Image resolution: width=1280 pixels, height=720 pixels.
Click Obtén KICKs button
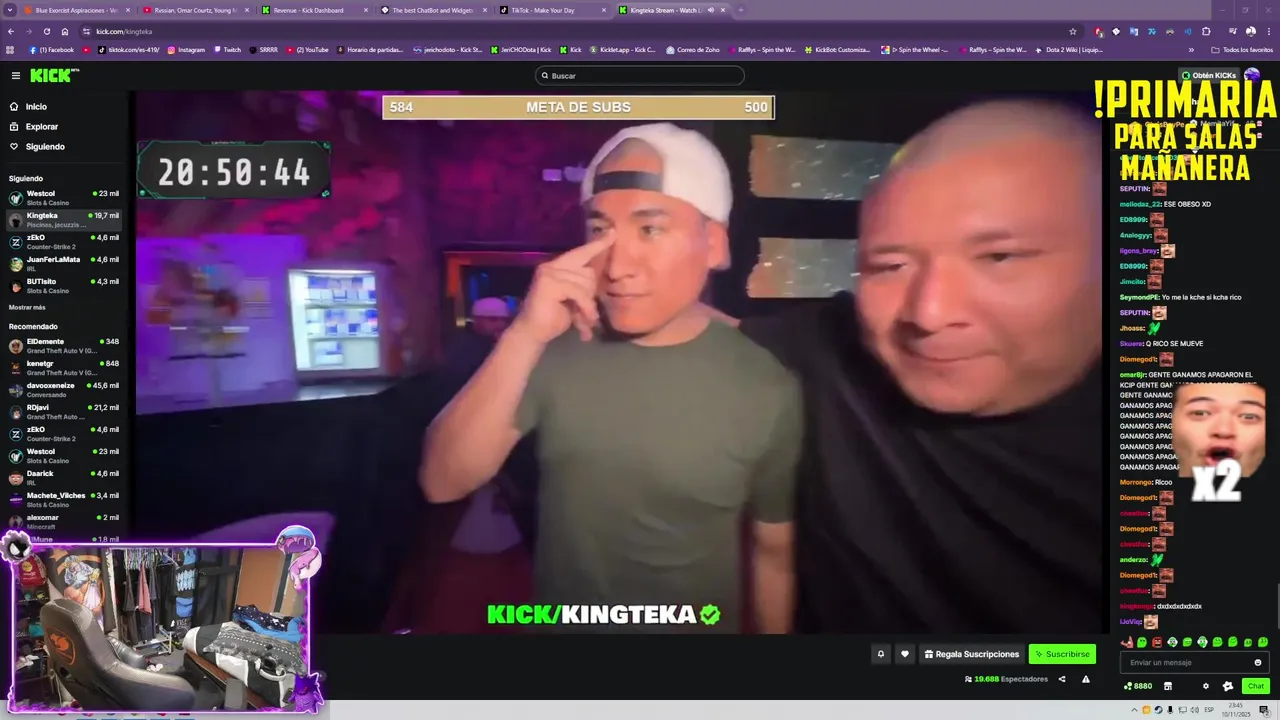tap(1209, 75)
